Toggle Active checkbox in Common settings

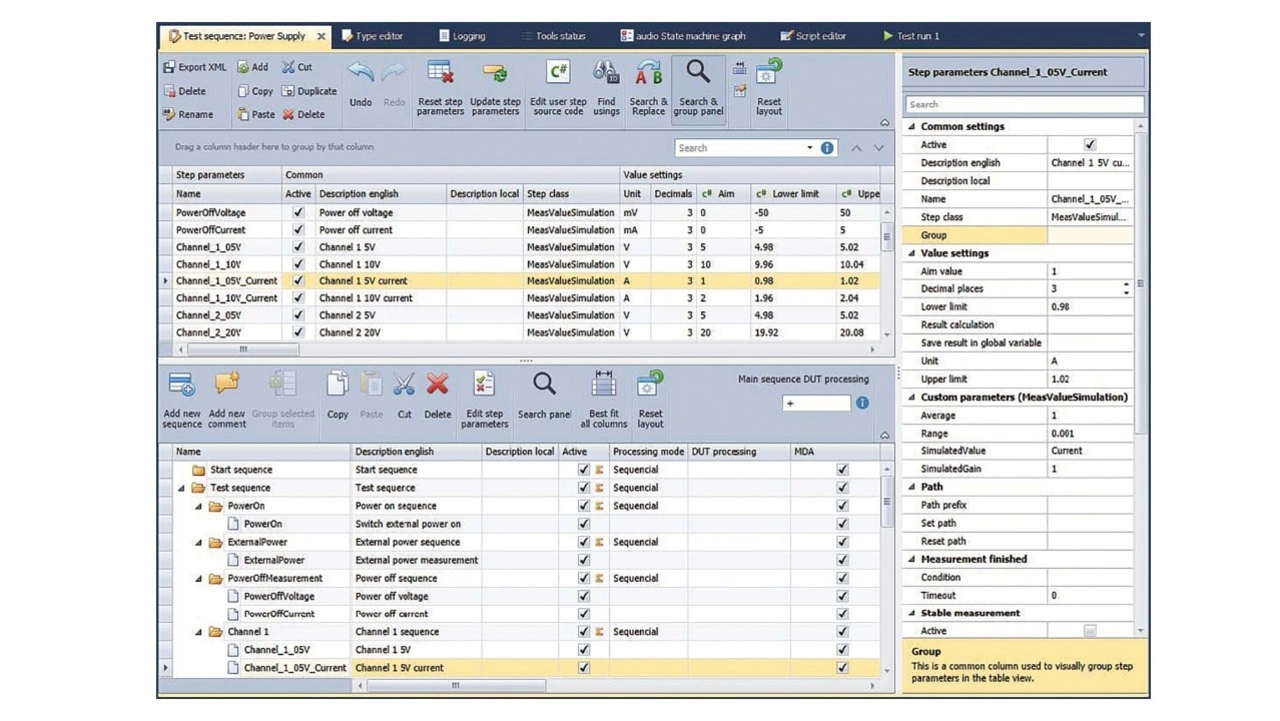pyautogui.click(x=1090, y=145)
